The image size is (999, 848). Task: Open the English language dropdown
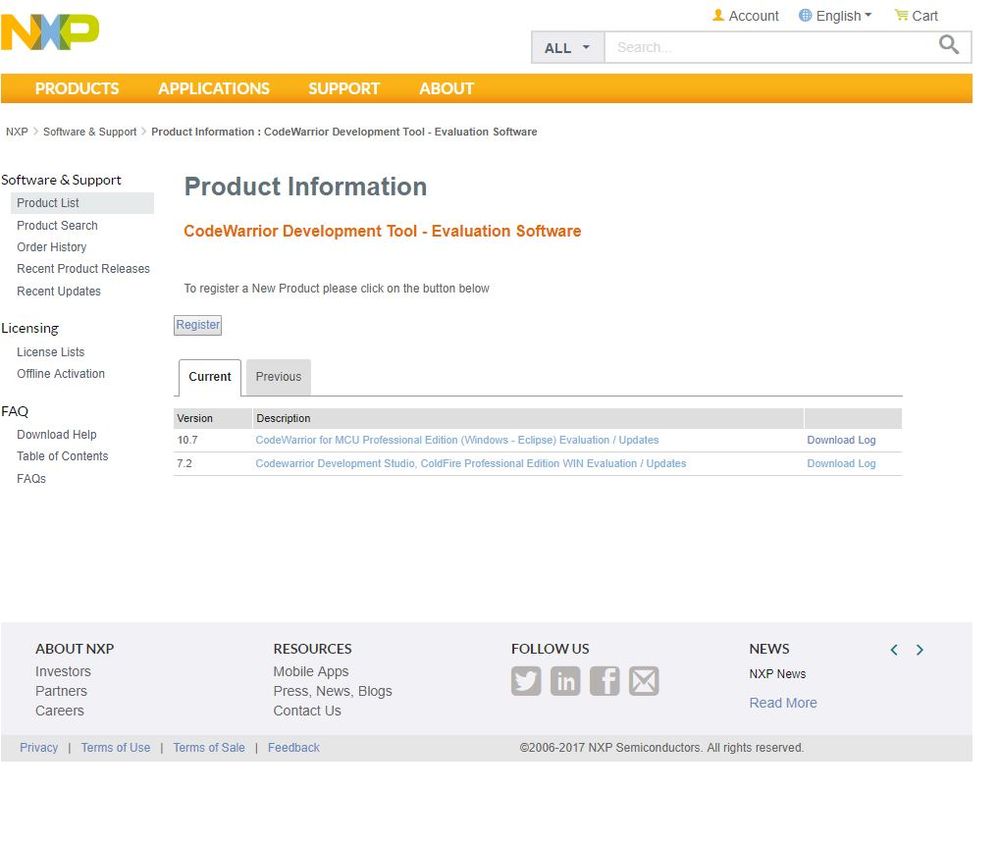(x=836, y=16)
